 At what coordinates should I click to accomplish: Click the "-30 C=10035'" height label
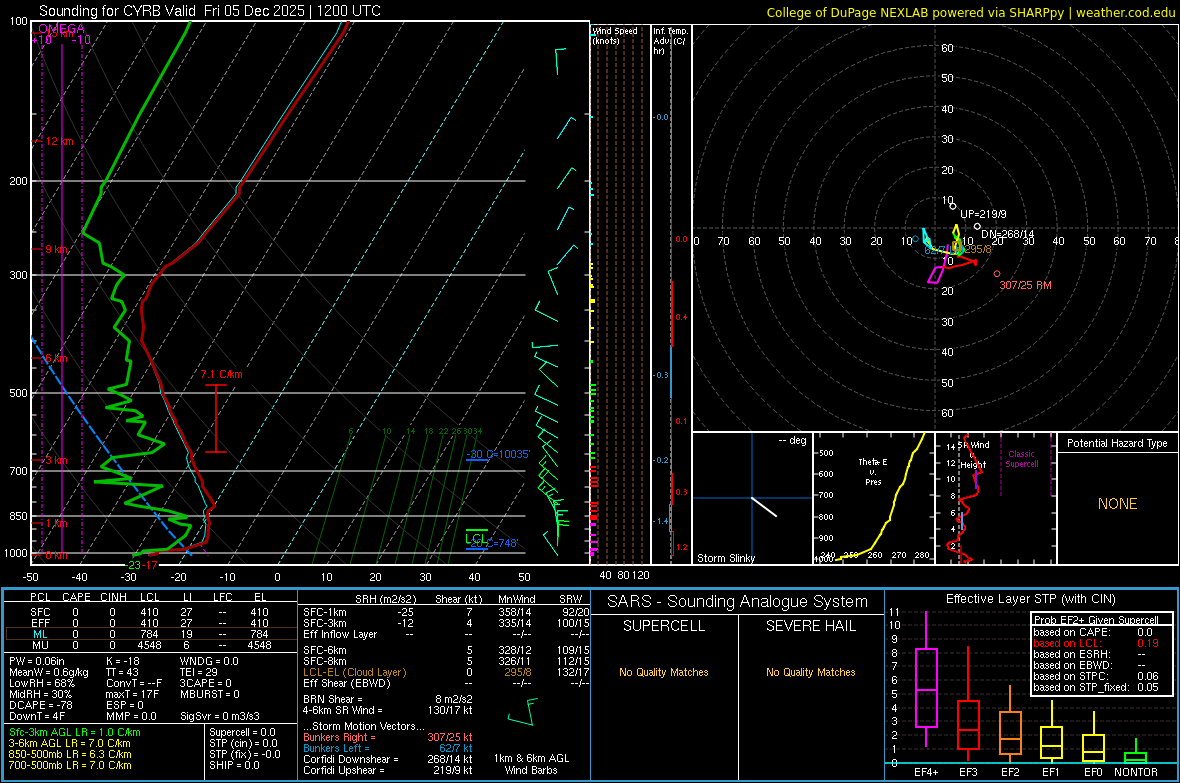click(498, 454)
